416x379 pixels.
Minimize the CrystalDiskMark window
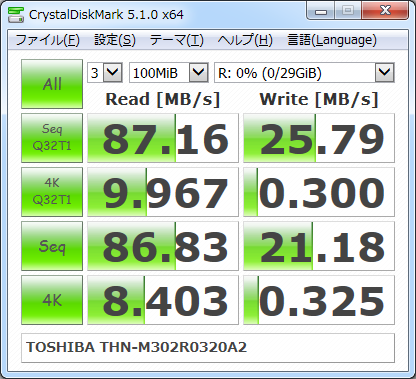pos(320,11)
